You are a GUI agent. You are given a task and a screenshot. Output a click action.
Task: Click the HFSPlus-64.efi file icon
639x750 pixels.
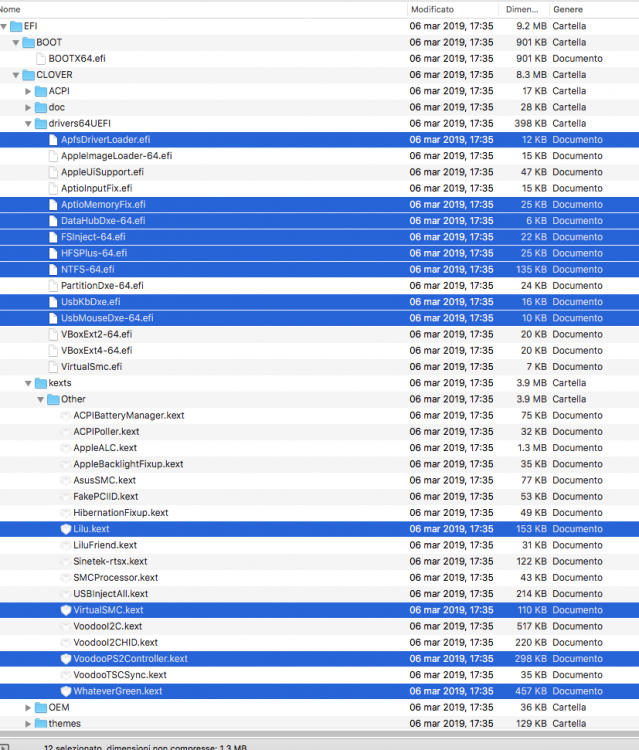click(x=54, y=254)
